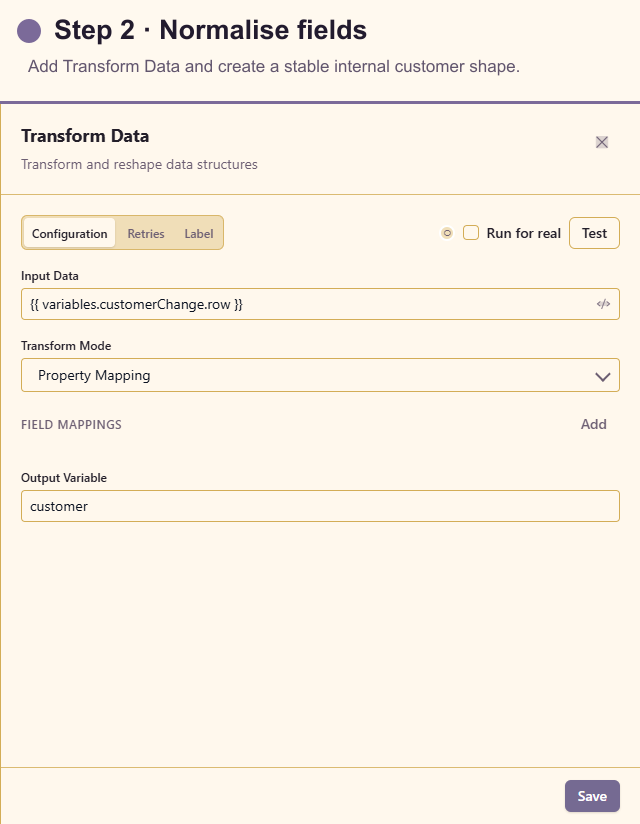Enable the Run for real checkbox
Image resolution: width=640 pixels, height=824 pixels.
point(471,233)
